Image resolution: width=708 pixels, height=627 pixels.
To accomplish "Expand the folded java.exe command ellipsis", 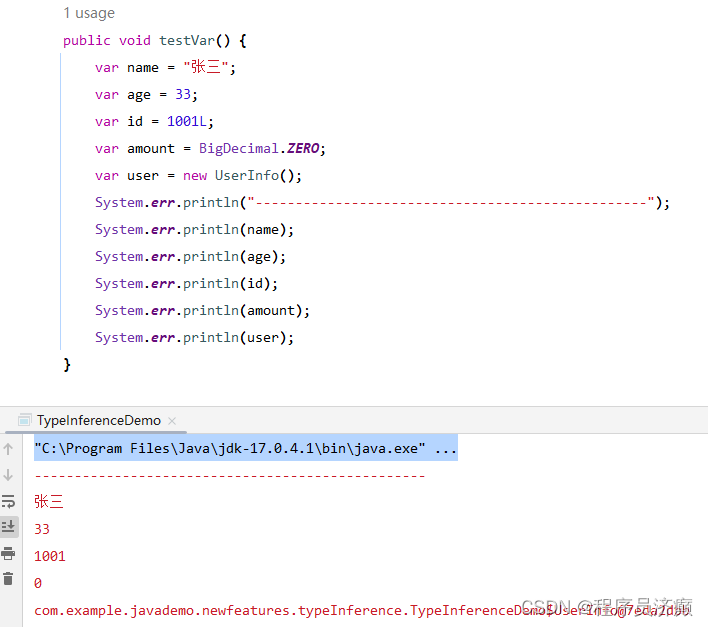I will [x=446, y=448].
